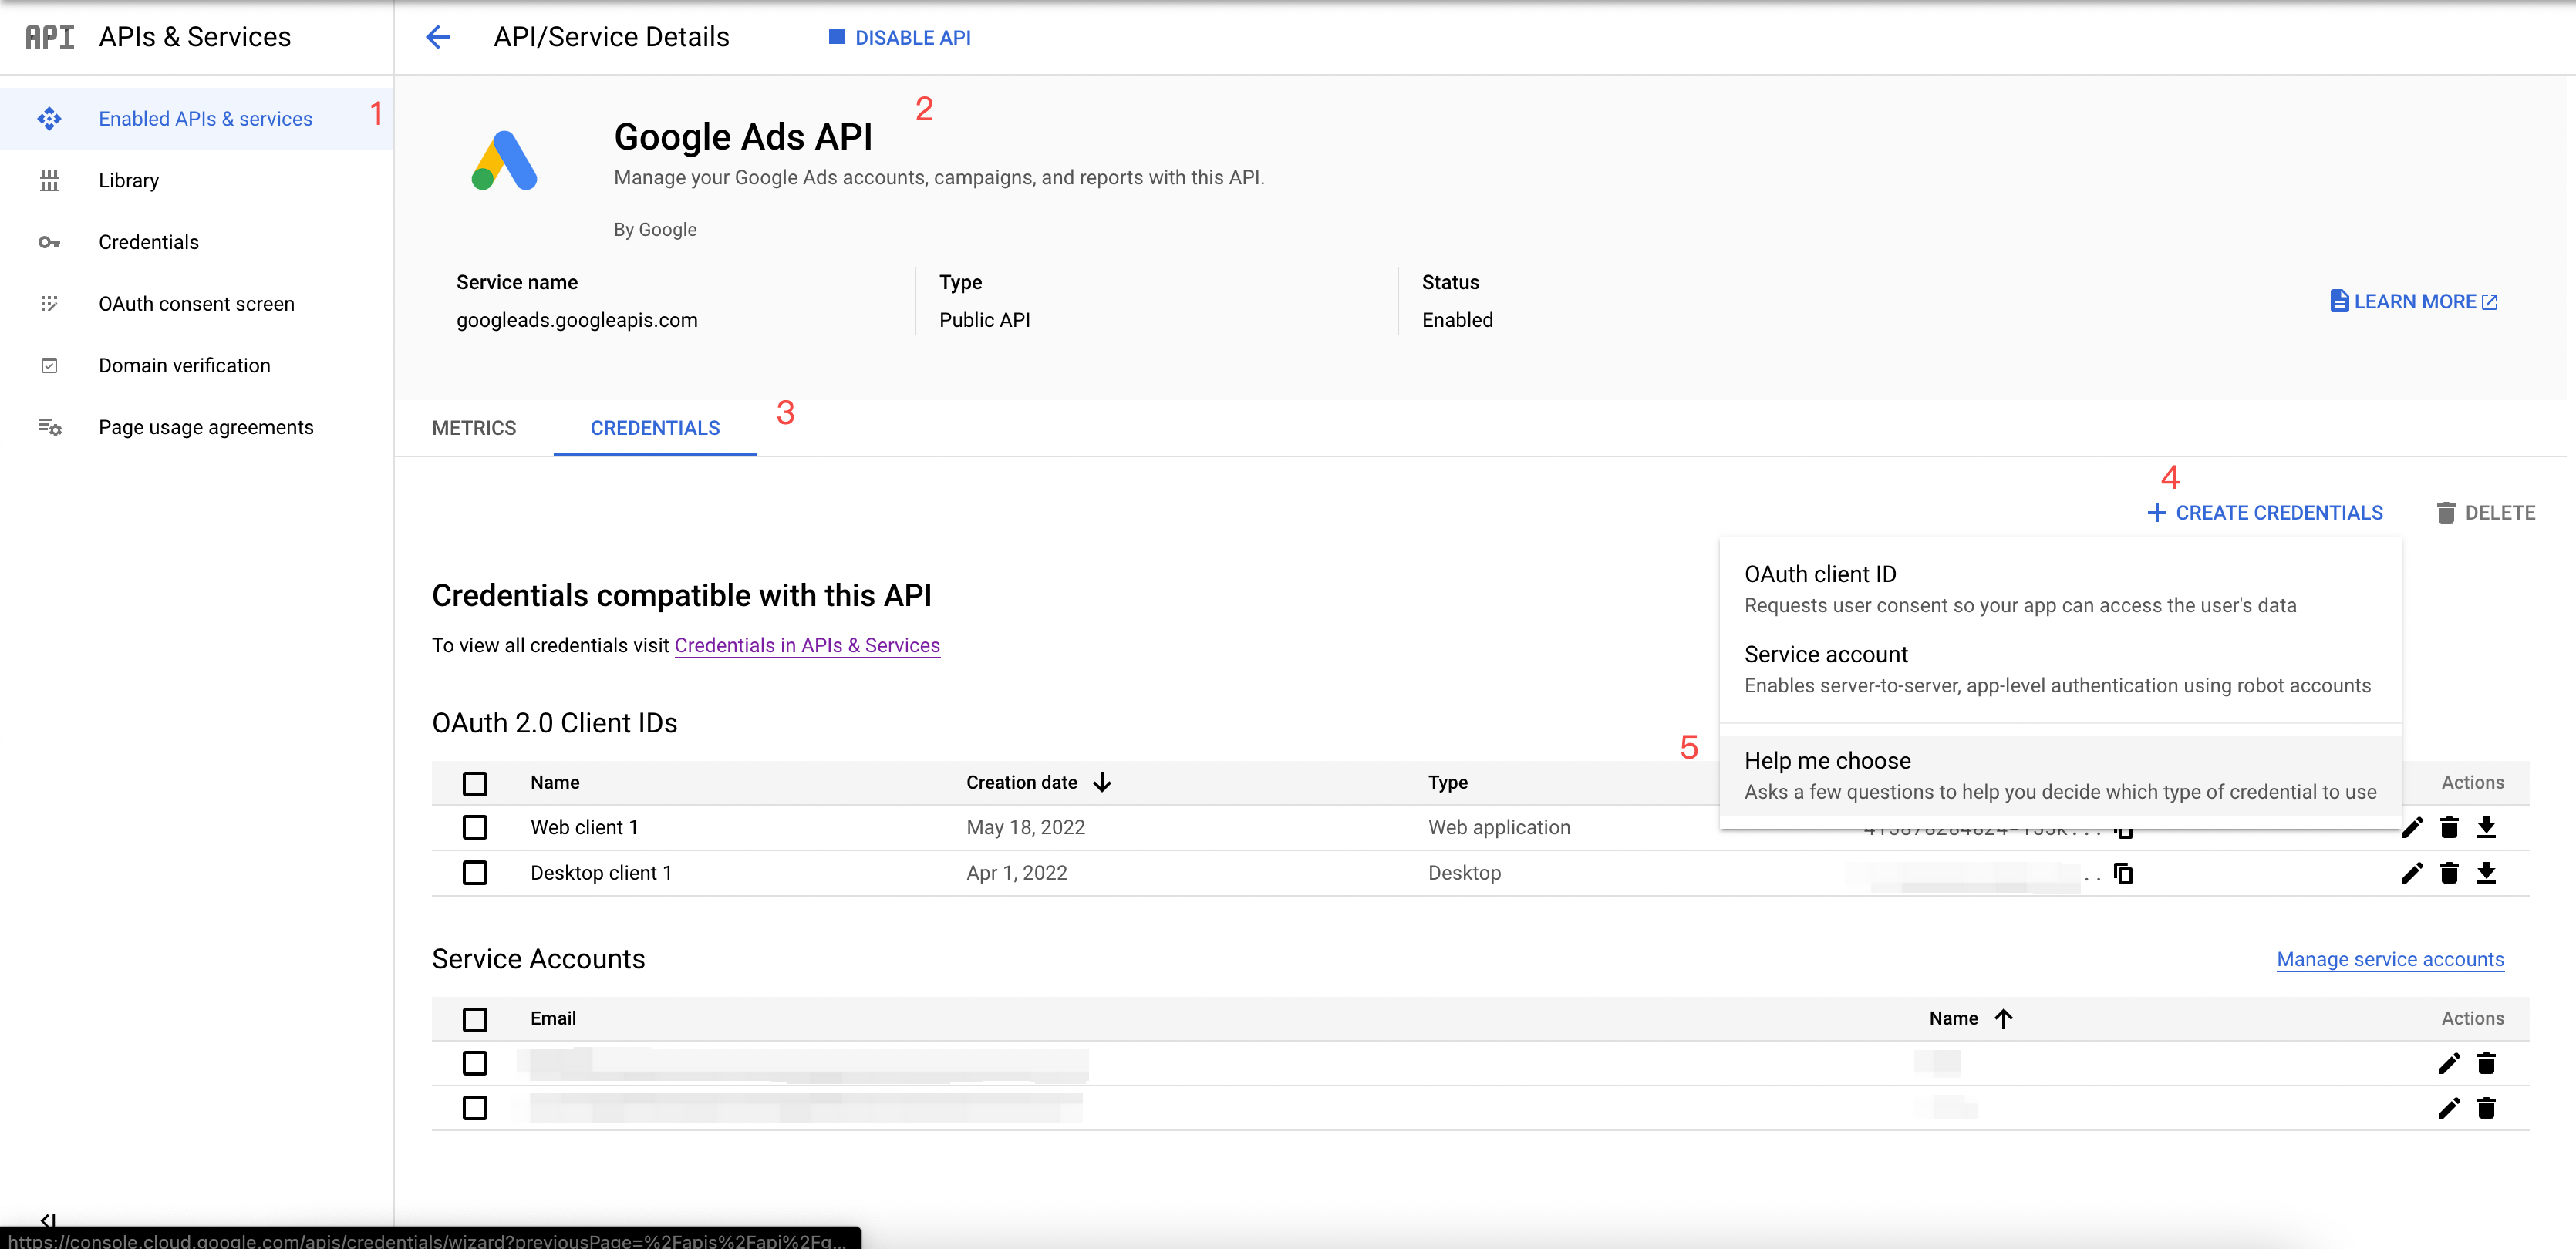Download Web client 1 JSON
The image size is (2576, 1249).
2486,827
